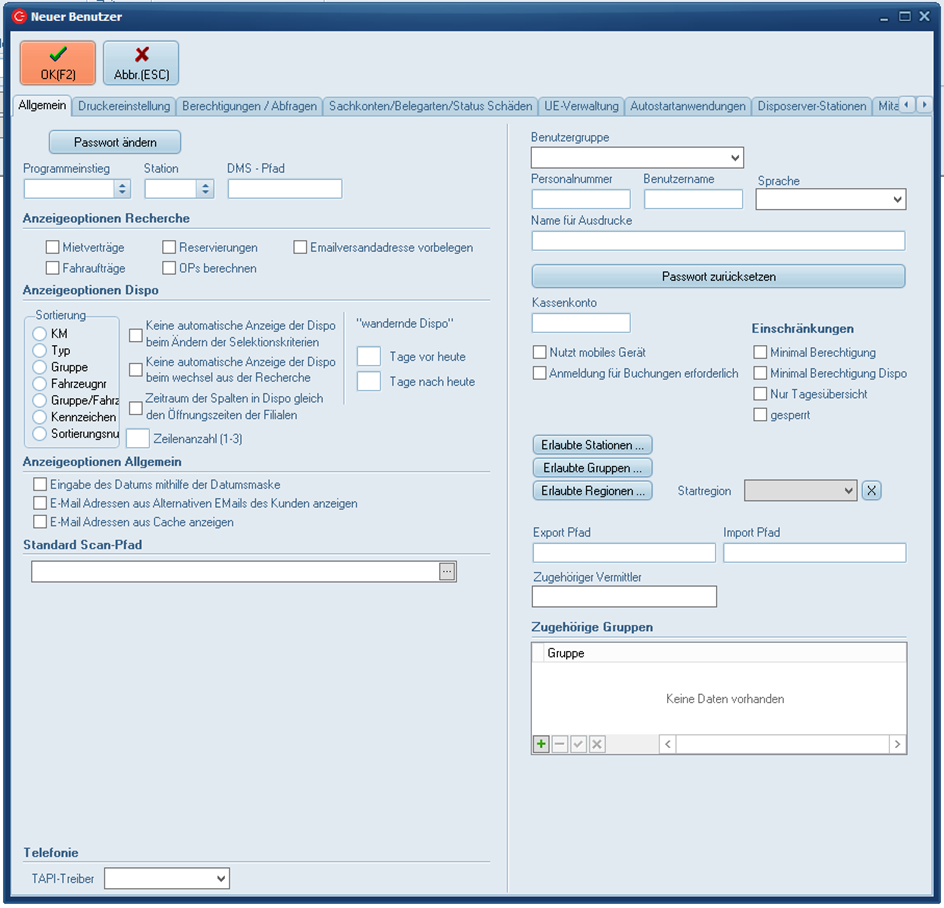Toggle the gesperrt checkbox
The image size is (944, 908).
pos(761,414)
